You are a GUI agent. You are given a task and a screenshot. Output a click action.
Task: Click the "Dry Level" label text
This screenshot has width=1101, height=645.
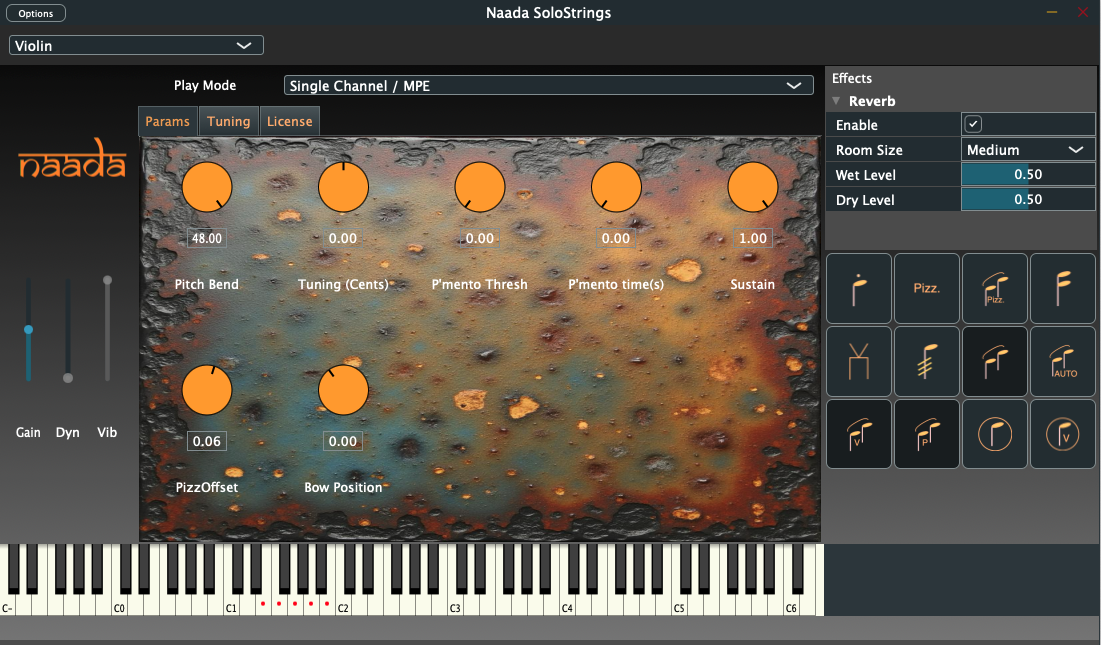pyautogui.click(x=865, y=199)
